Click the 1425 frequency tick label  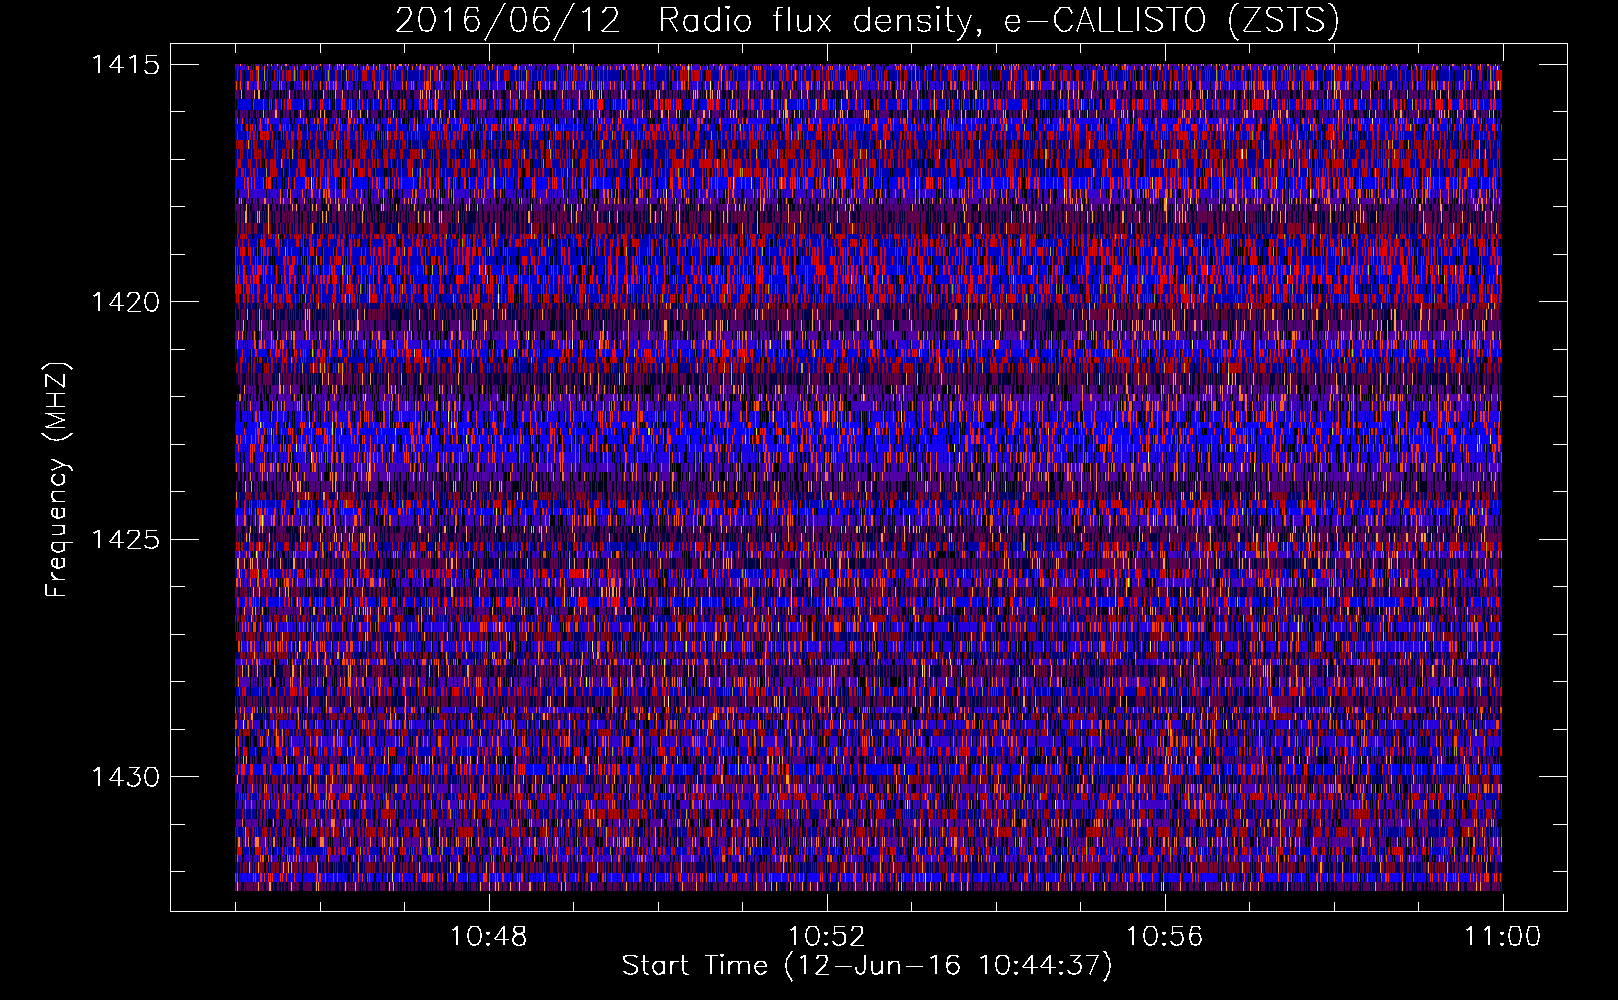(125, 540)
